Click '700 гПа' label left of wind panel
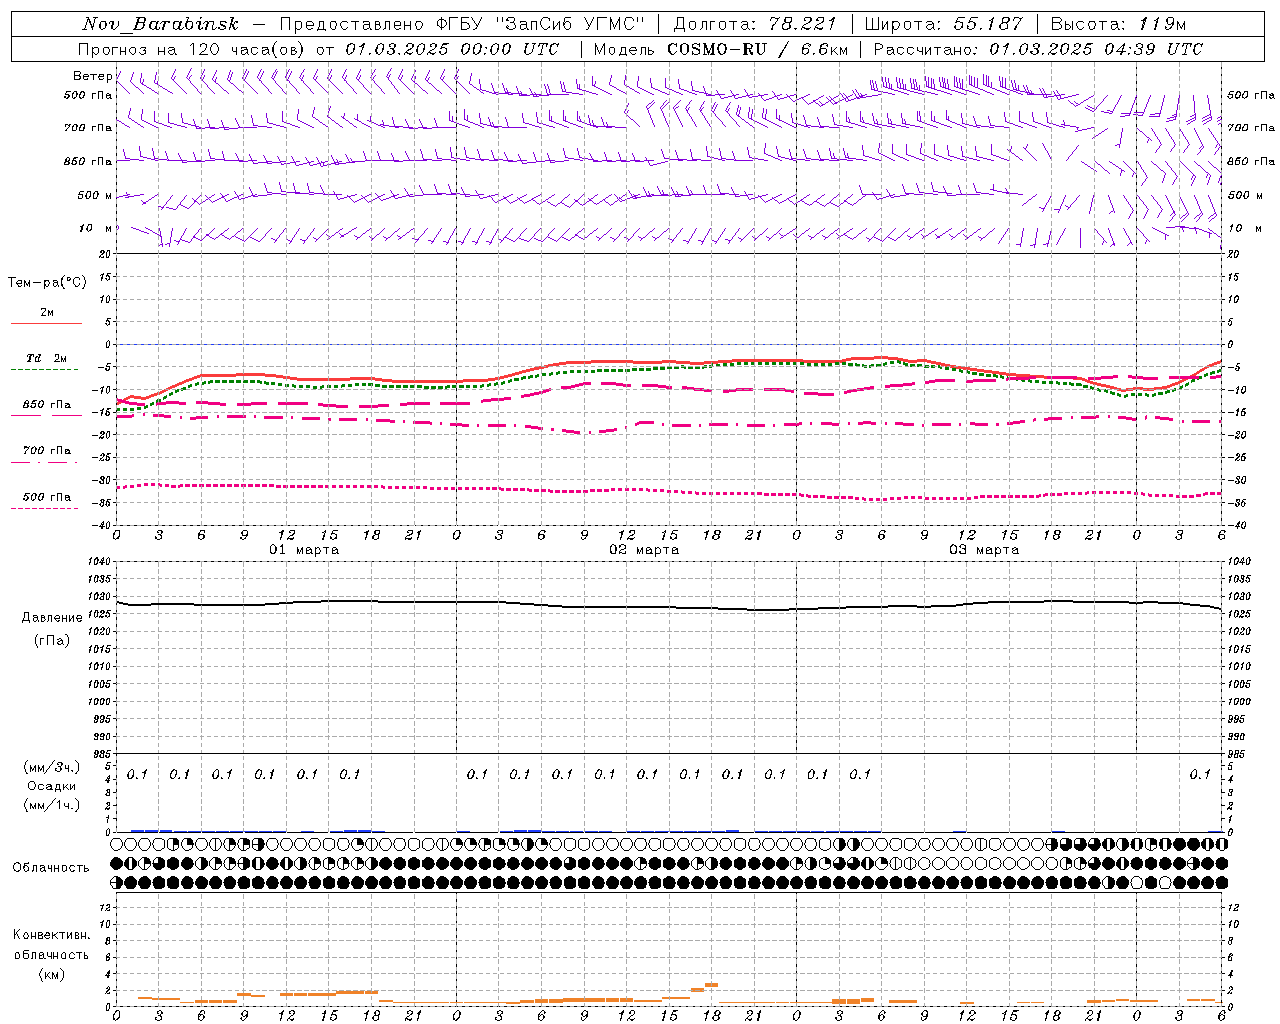 click(88, 128)
